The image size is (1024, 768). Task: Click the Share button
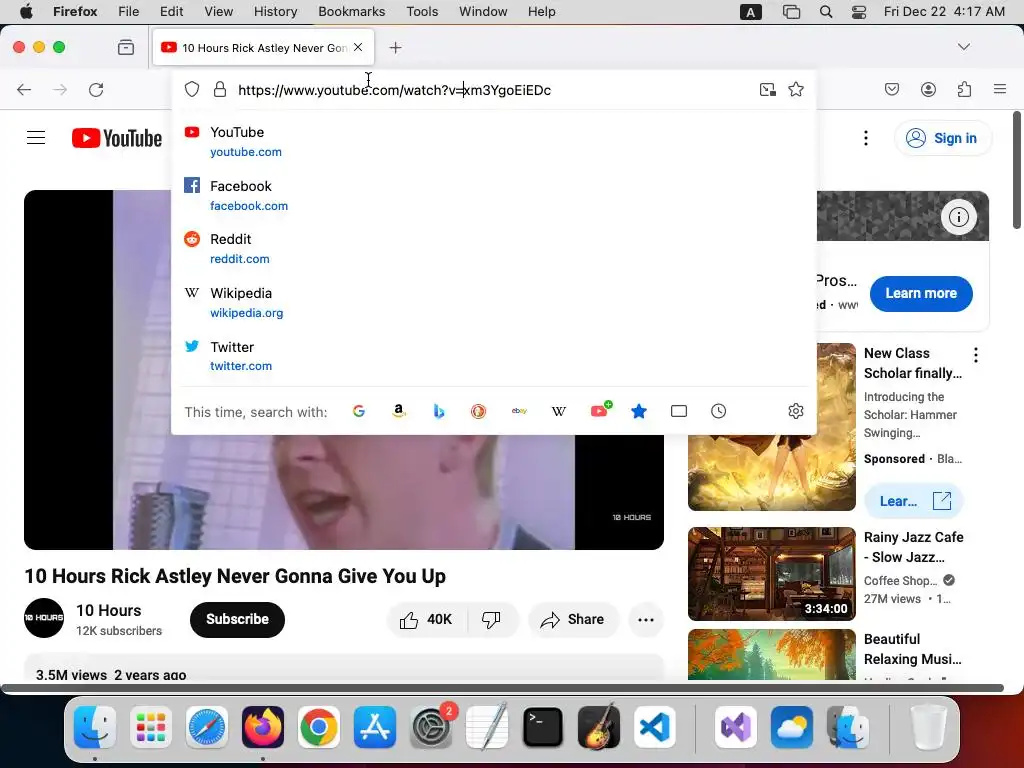pyautogui.click(x=573, y=619)
